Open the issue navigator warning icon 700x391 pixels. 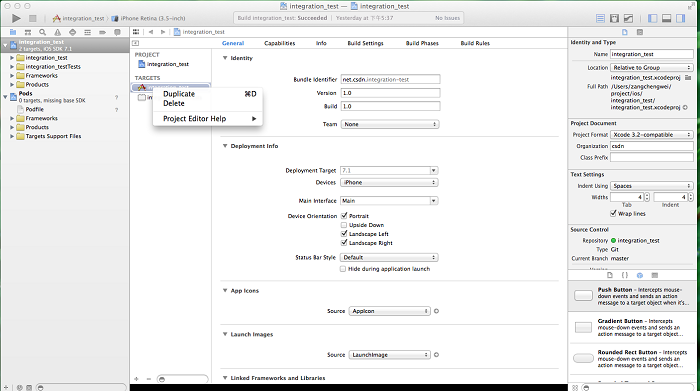tap(58, 32)
